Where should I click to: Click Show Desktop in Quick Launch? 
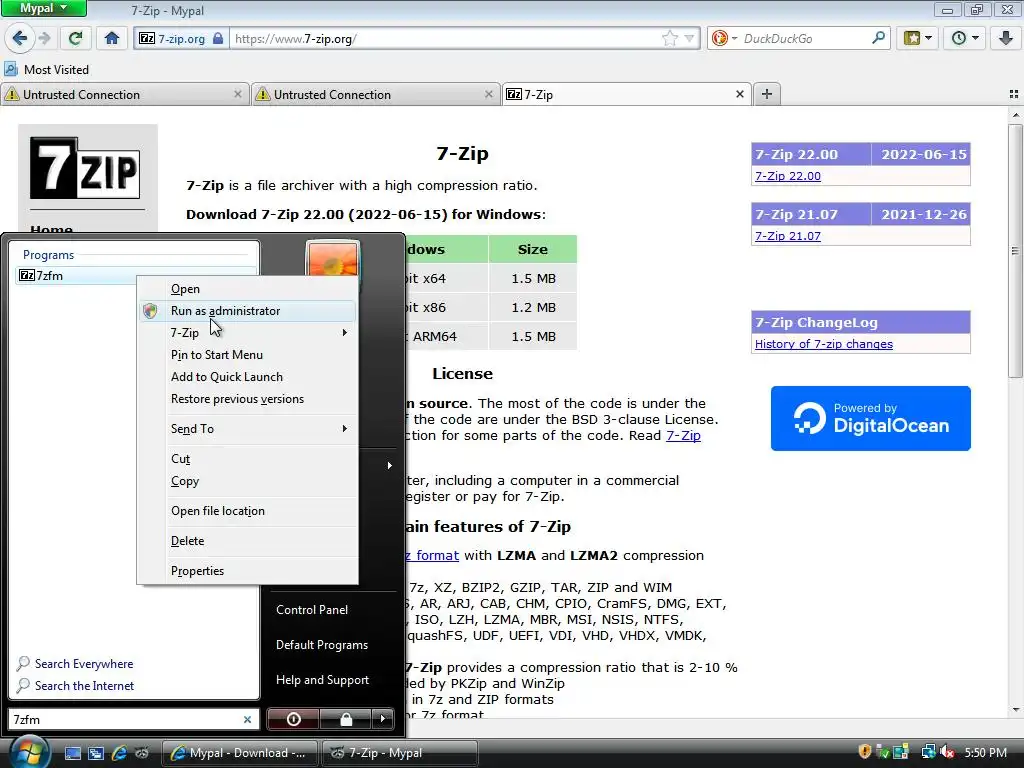72,753
